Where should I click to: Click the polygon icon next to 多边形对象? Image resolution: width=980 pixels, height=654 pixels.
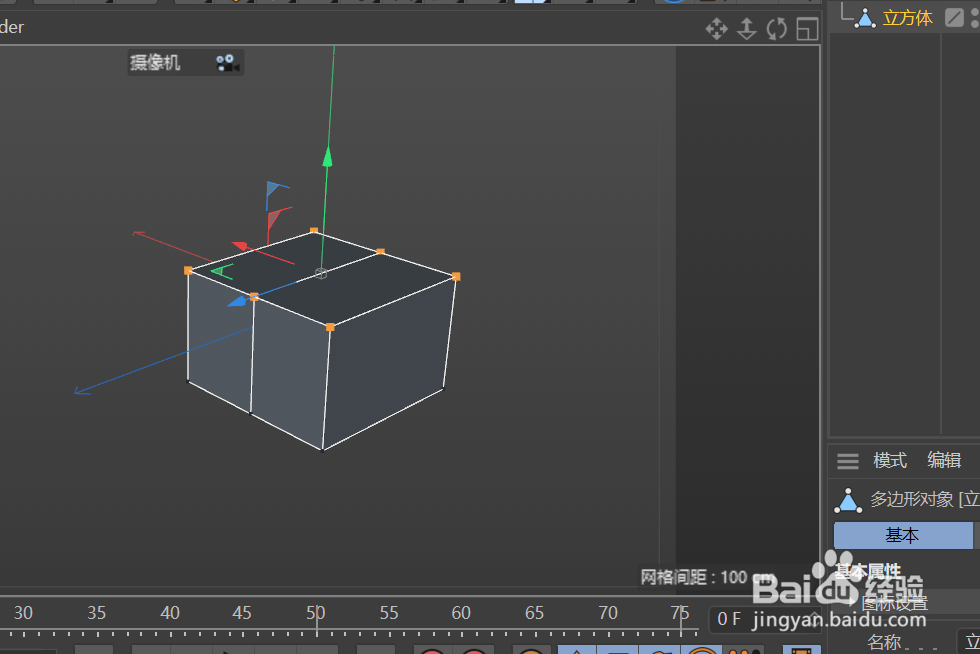click(x=848, y=499)
